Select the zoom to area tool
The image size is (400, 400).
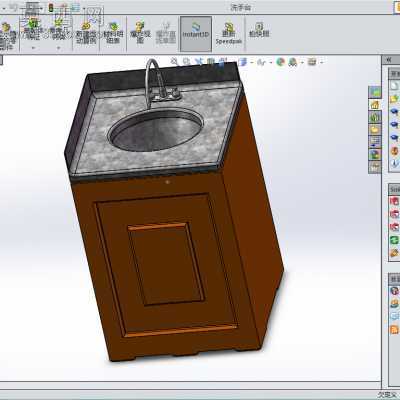coord(186,61)
